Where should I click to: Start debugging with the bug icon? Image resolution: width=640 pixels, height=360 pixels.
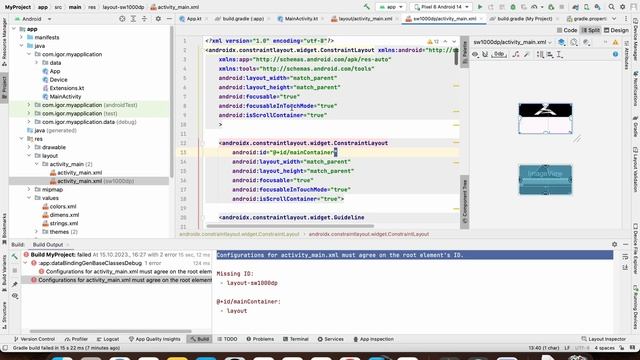tap(513, 7)
